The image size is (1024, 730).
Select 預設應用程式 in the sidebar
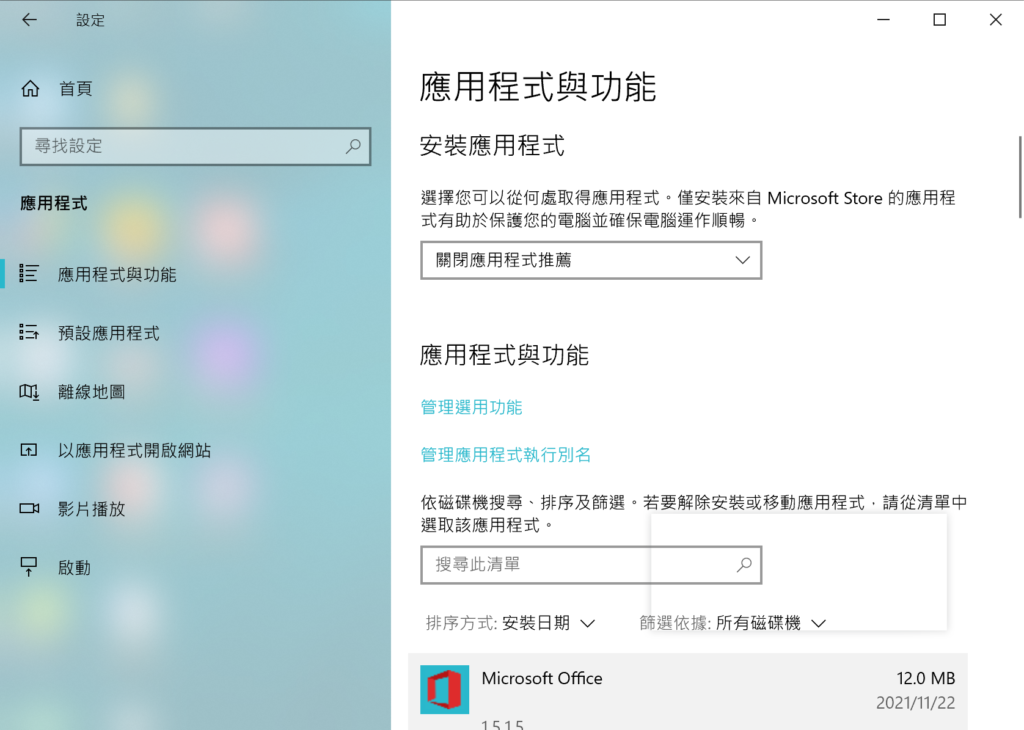108,334
